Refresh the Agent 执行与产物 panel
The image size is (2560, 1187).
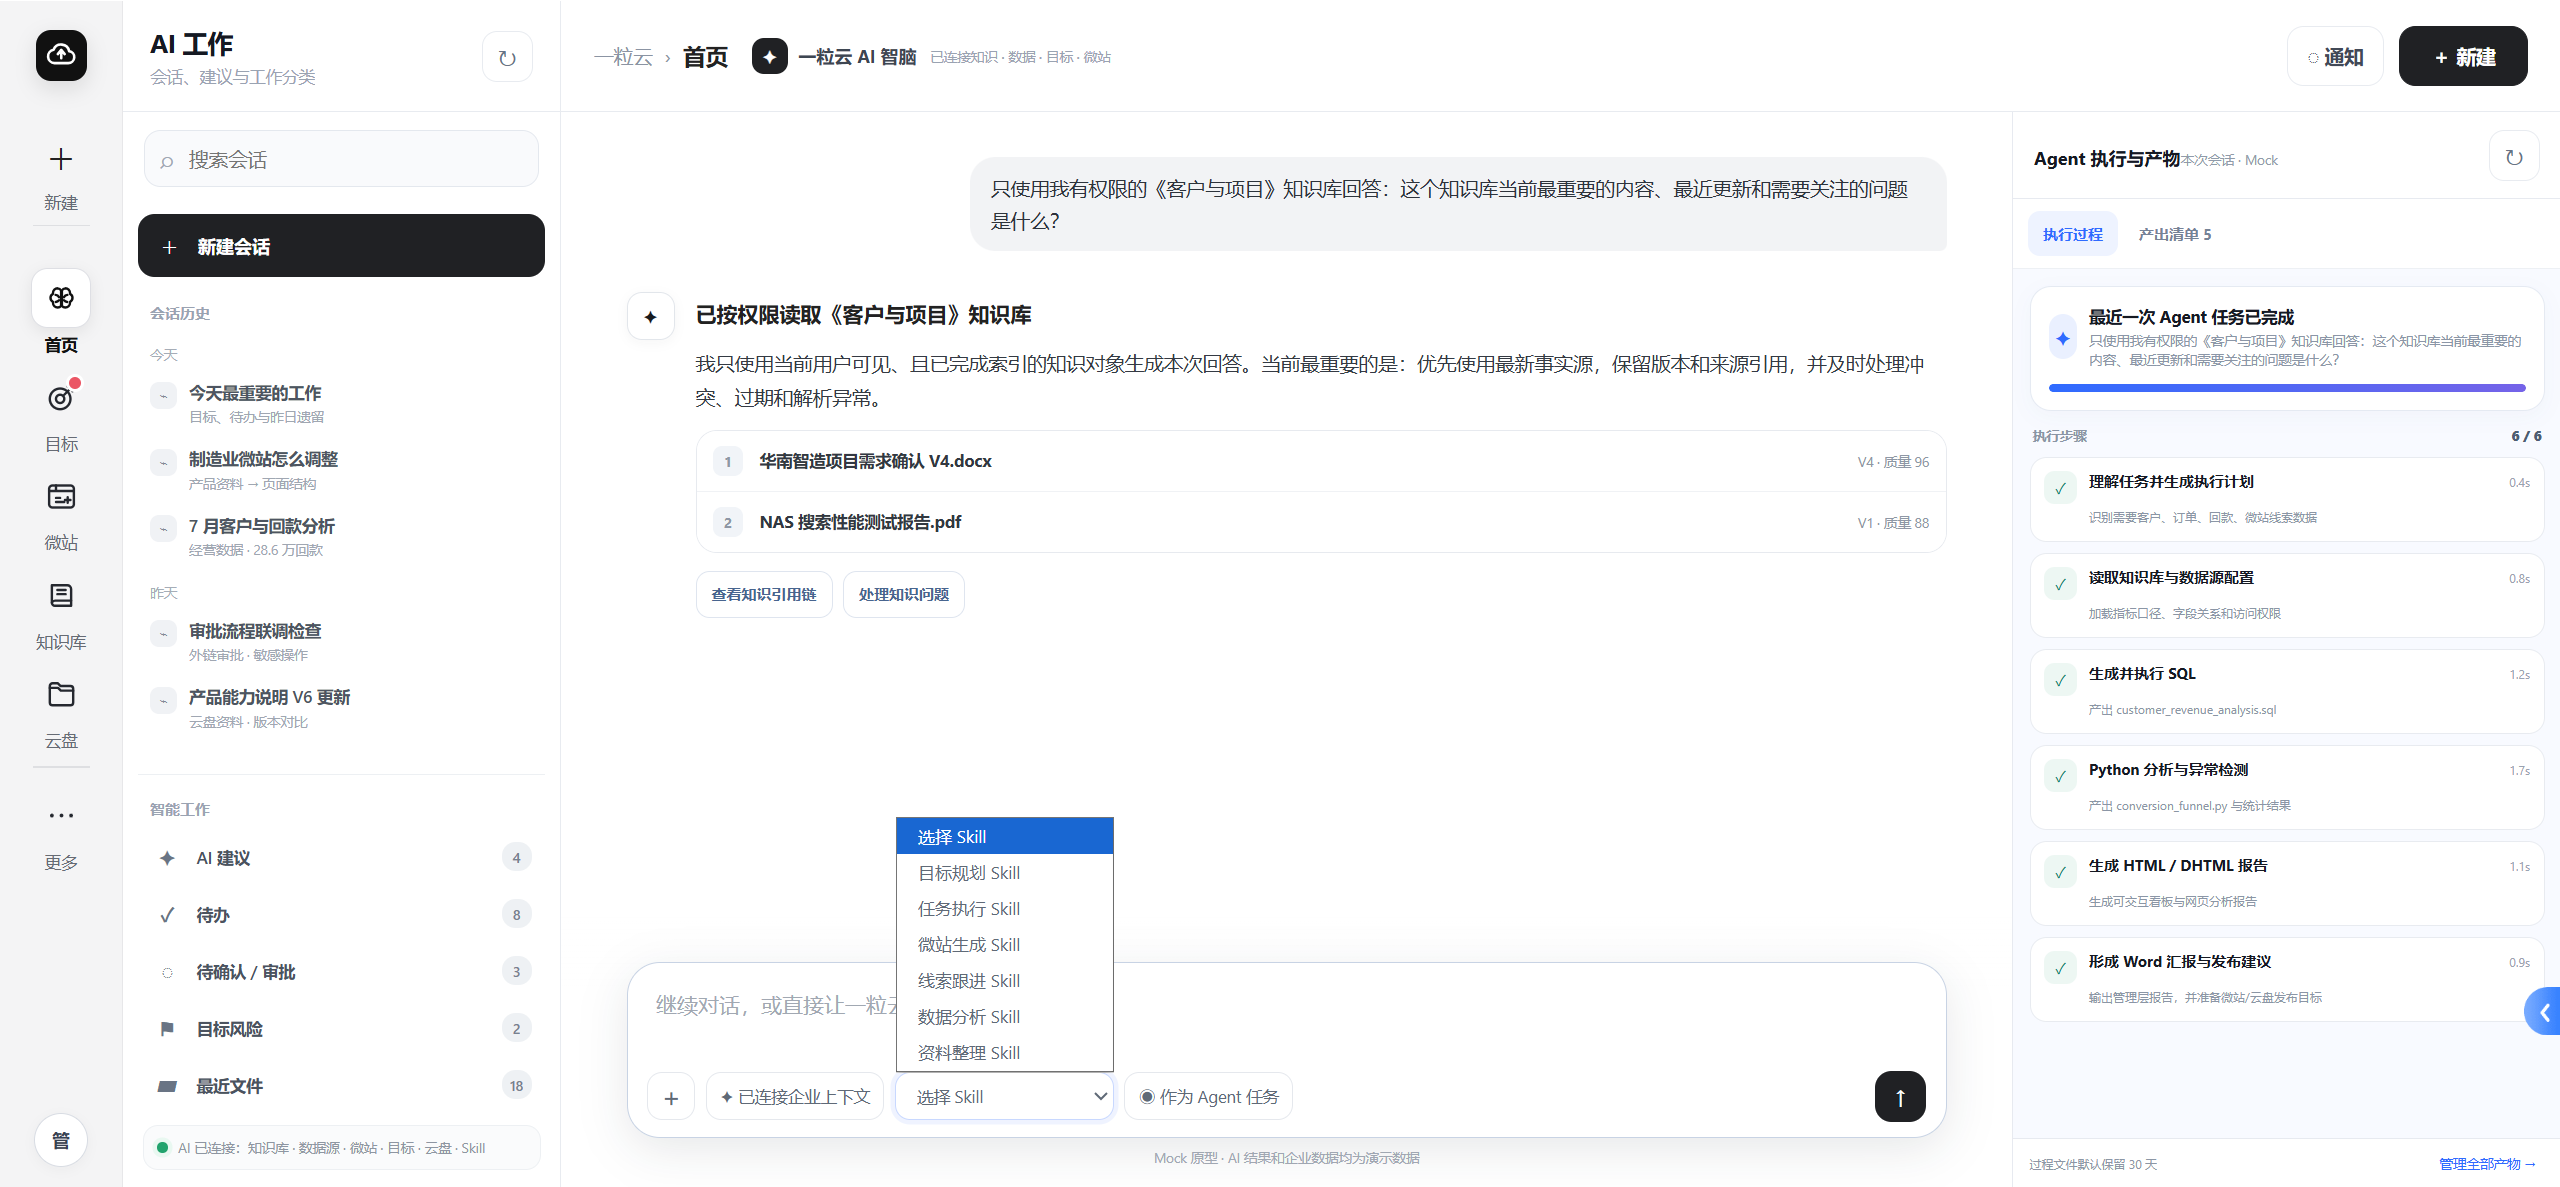click(x=2514, y=157)
